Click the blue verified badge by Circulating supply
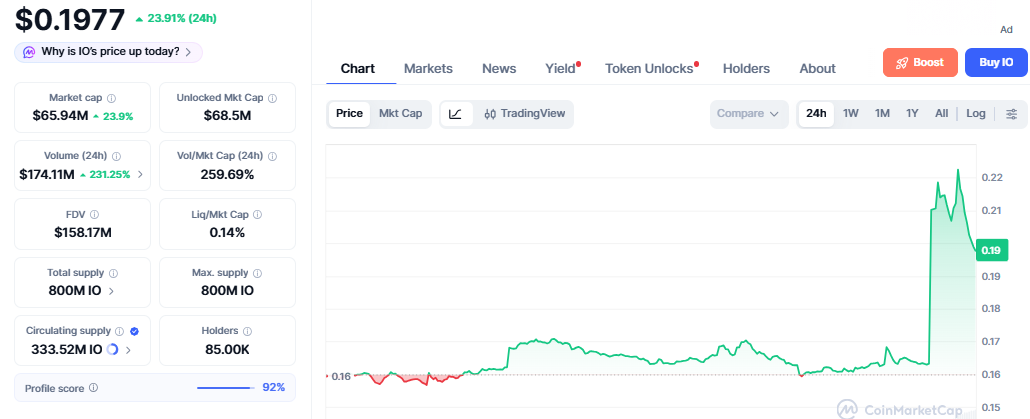1030x419 pixels. point(135,331)
